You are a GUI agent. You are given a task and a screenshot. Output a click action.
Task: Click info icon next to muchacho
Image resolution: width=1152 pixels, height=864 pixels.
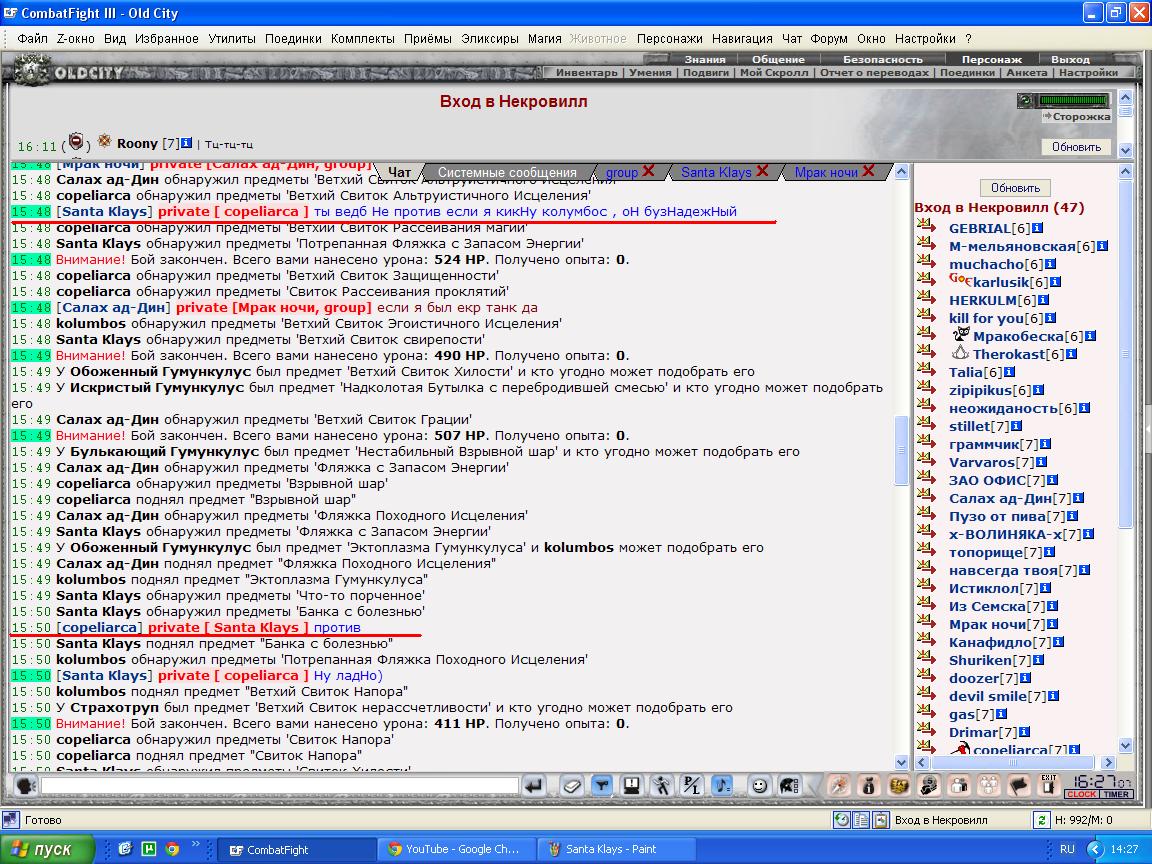(x=1051, y=264)
